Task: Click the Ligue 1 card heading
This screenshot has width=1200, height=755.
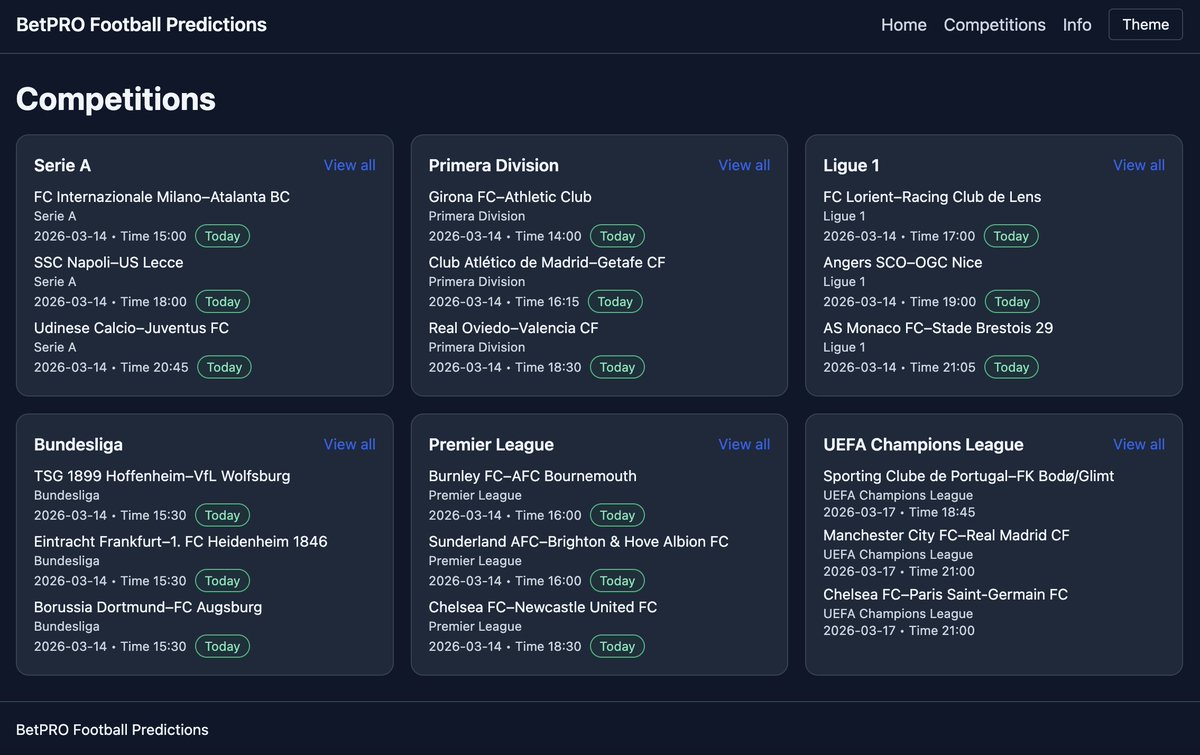Action: 851,165
